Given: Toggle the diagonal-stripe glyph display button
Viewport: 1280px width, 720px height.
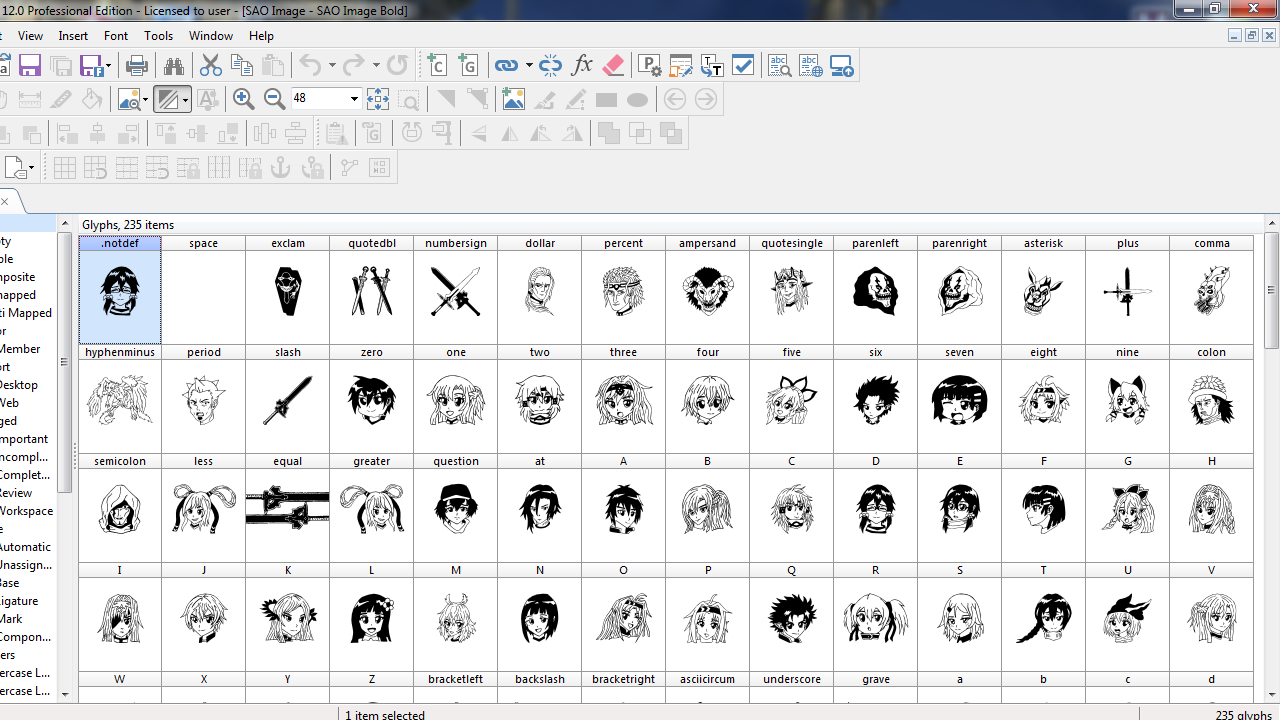Looking at the screenshot, I should click(x=167, y=99).
